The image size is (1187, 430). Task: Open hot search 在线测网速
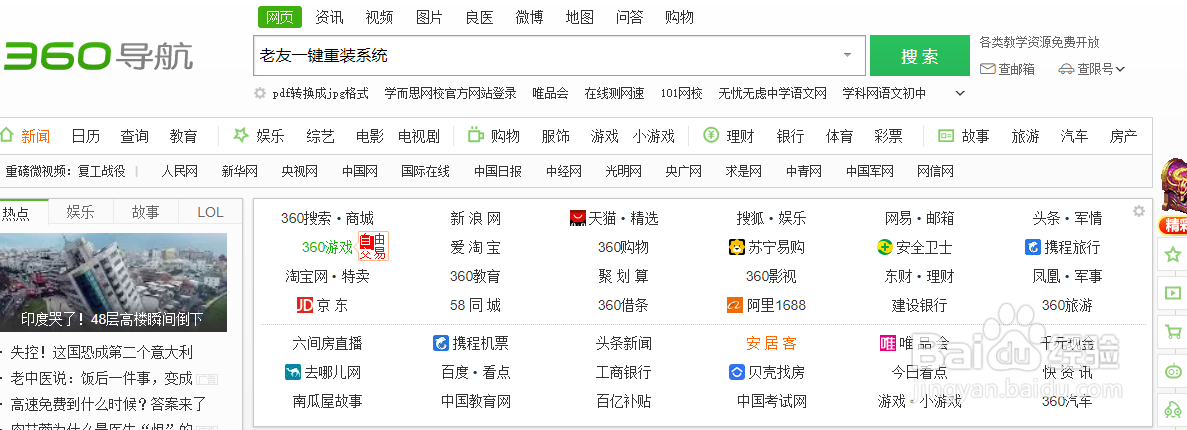(614, 93)
